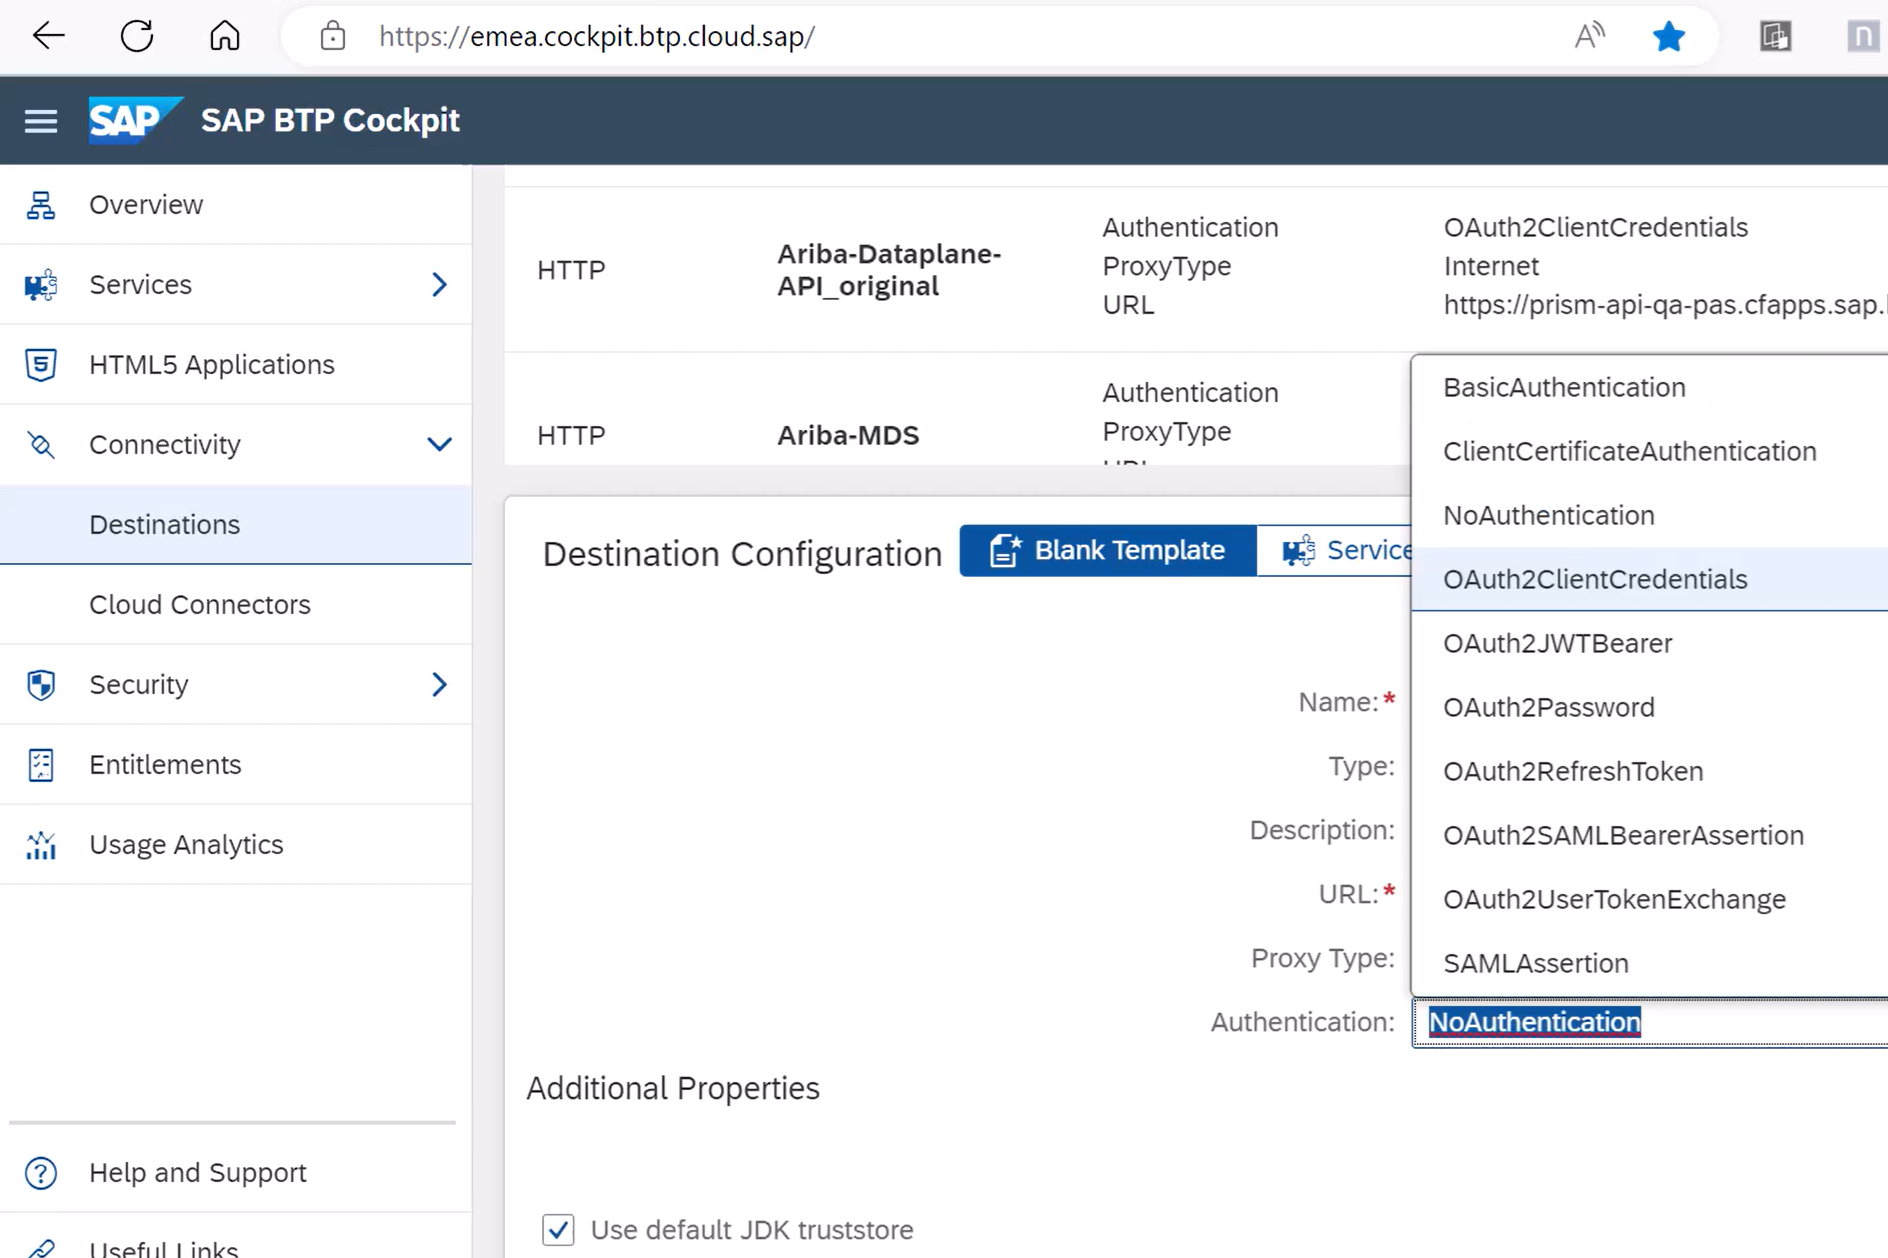Click the Blank Template button
The image size is (1888, 1258).
tap(1107, 550)
